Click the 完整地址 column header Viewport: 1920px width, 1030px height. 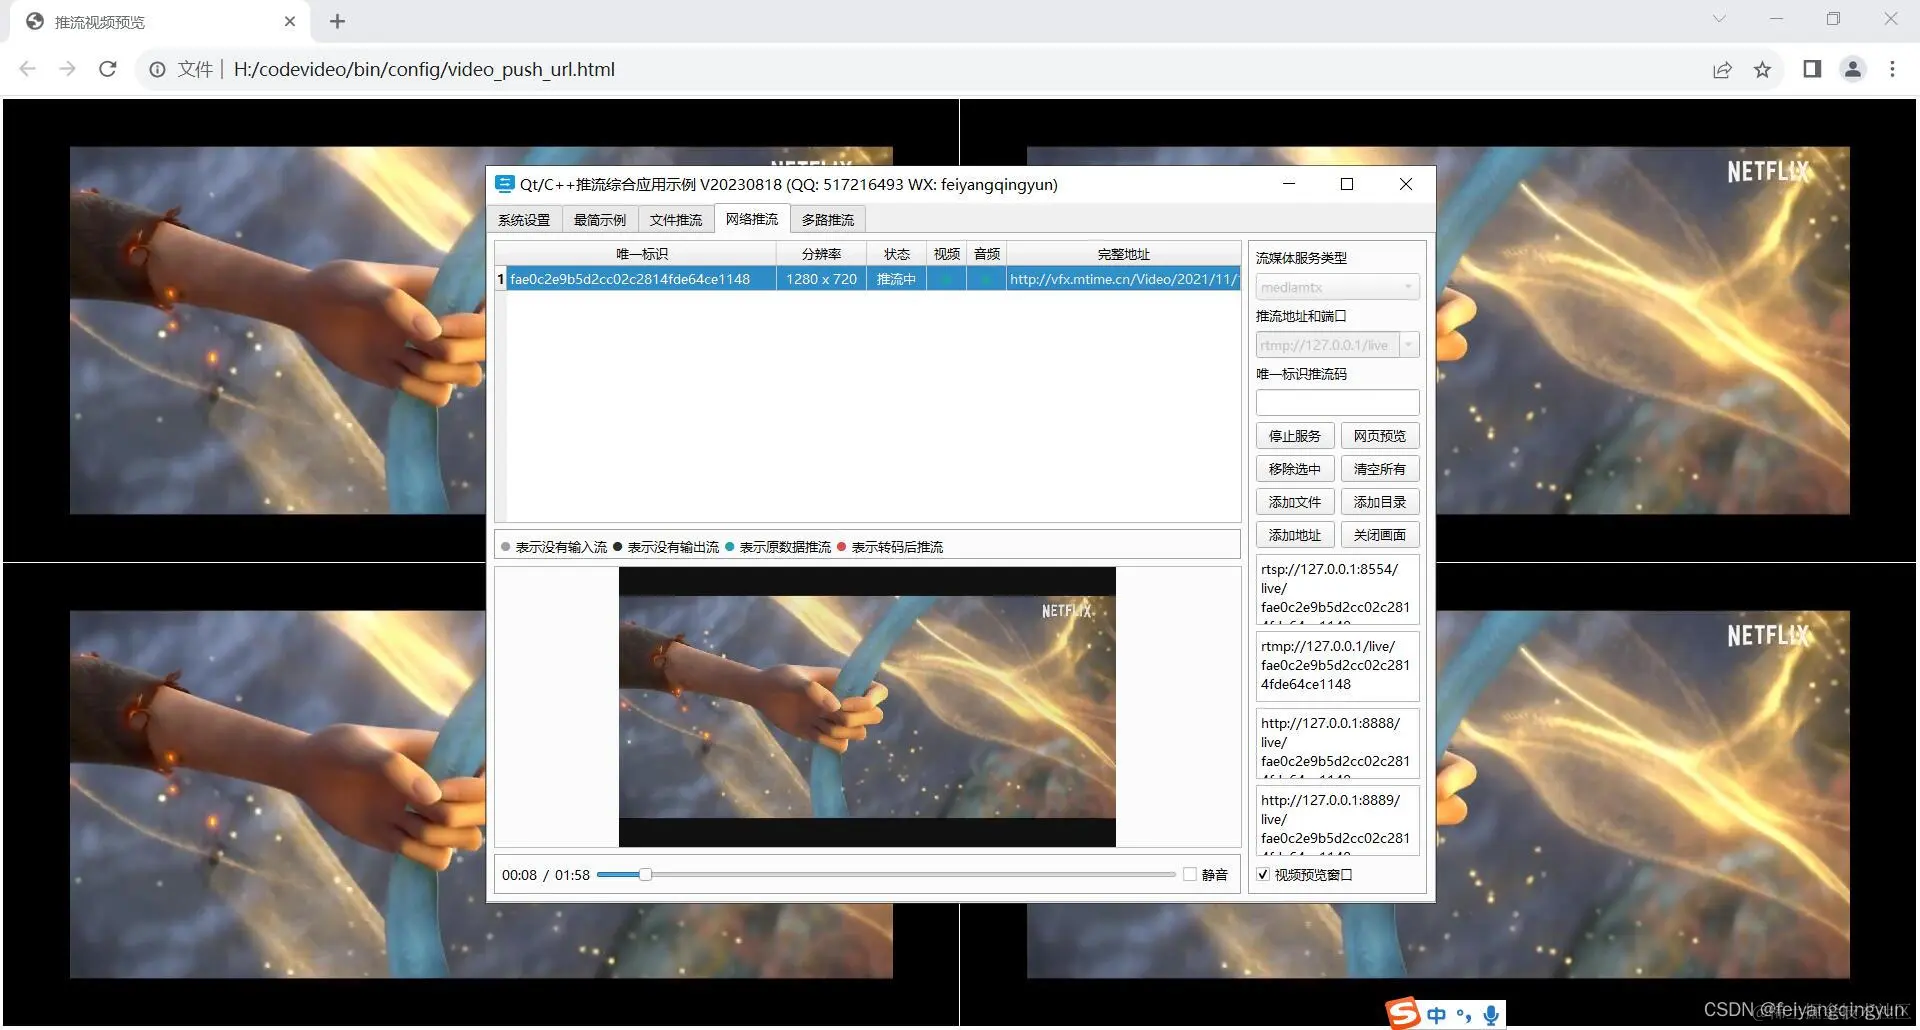coord(1123,254)
